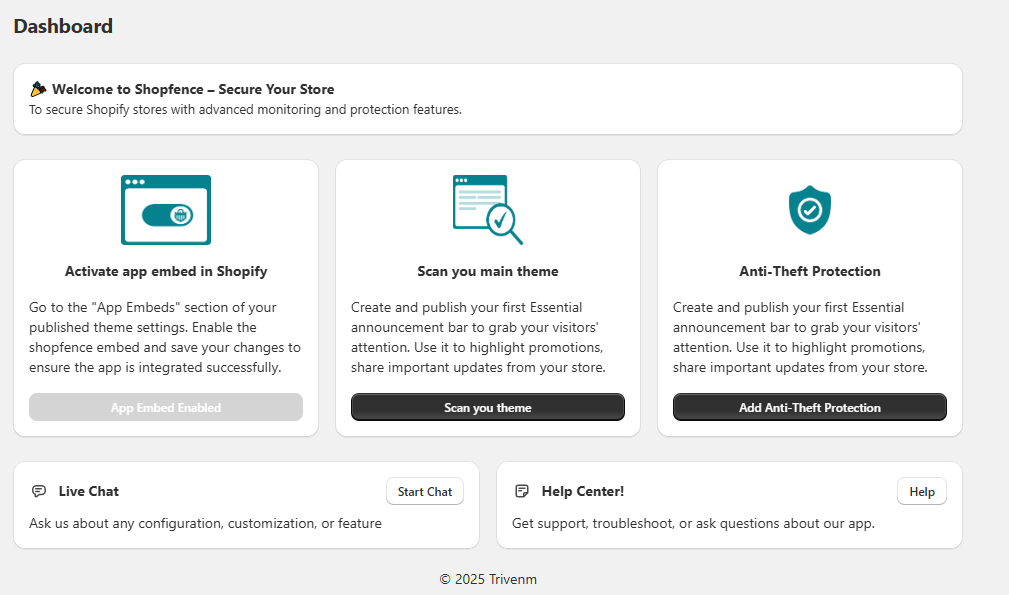Click the welcome banner party icon
The height and width of the screenshot is (595, 1009).
[x=38, y=89]
